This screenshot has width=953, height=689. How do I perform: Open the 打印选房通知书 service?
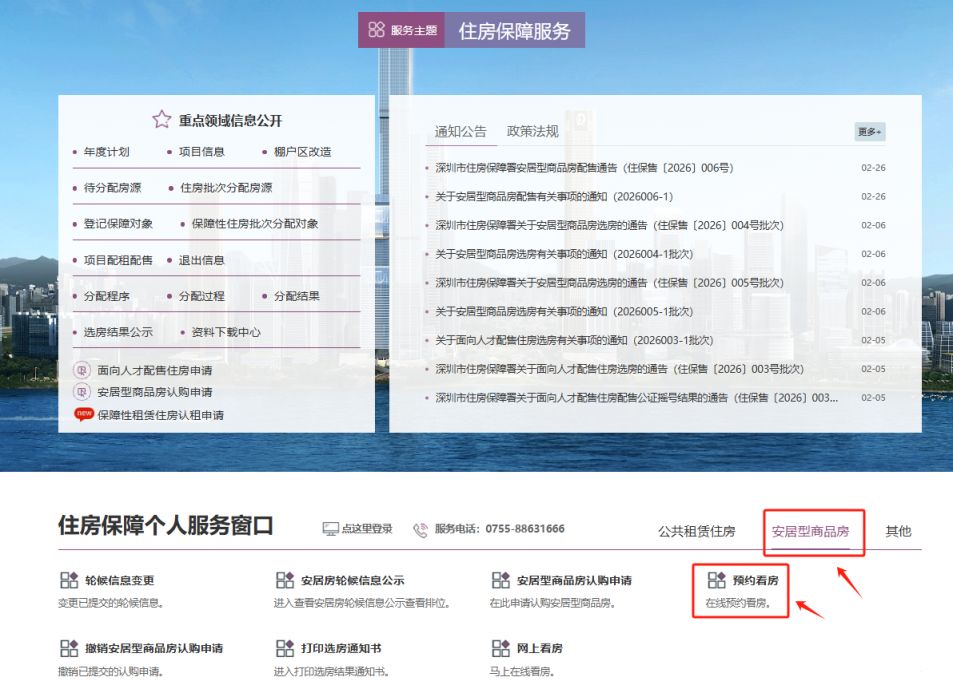[x=341, y=648]
